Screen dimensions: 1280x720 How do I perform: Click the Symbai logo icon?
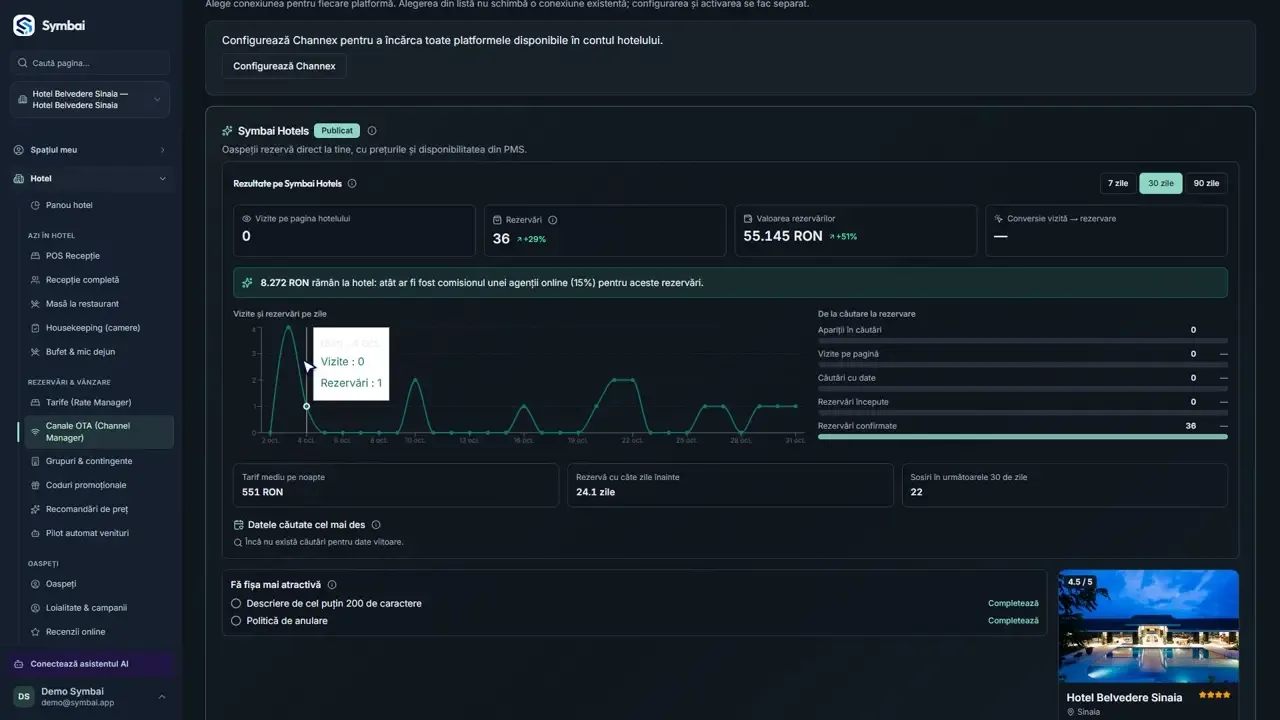pos(23,26)
